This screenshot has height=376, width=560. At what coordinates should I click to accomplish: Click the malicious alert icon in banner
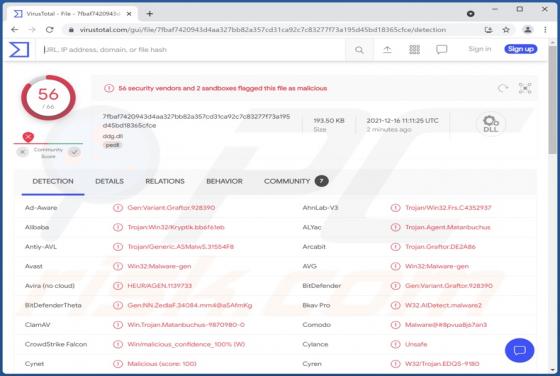pos(109,88)
